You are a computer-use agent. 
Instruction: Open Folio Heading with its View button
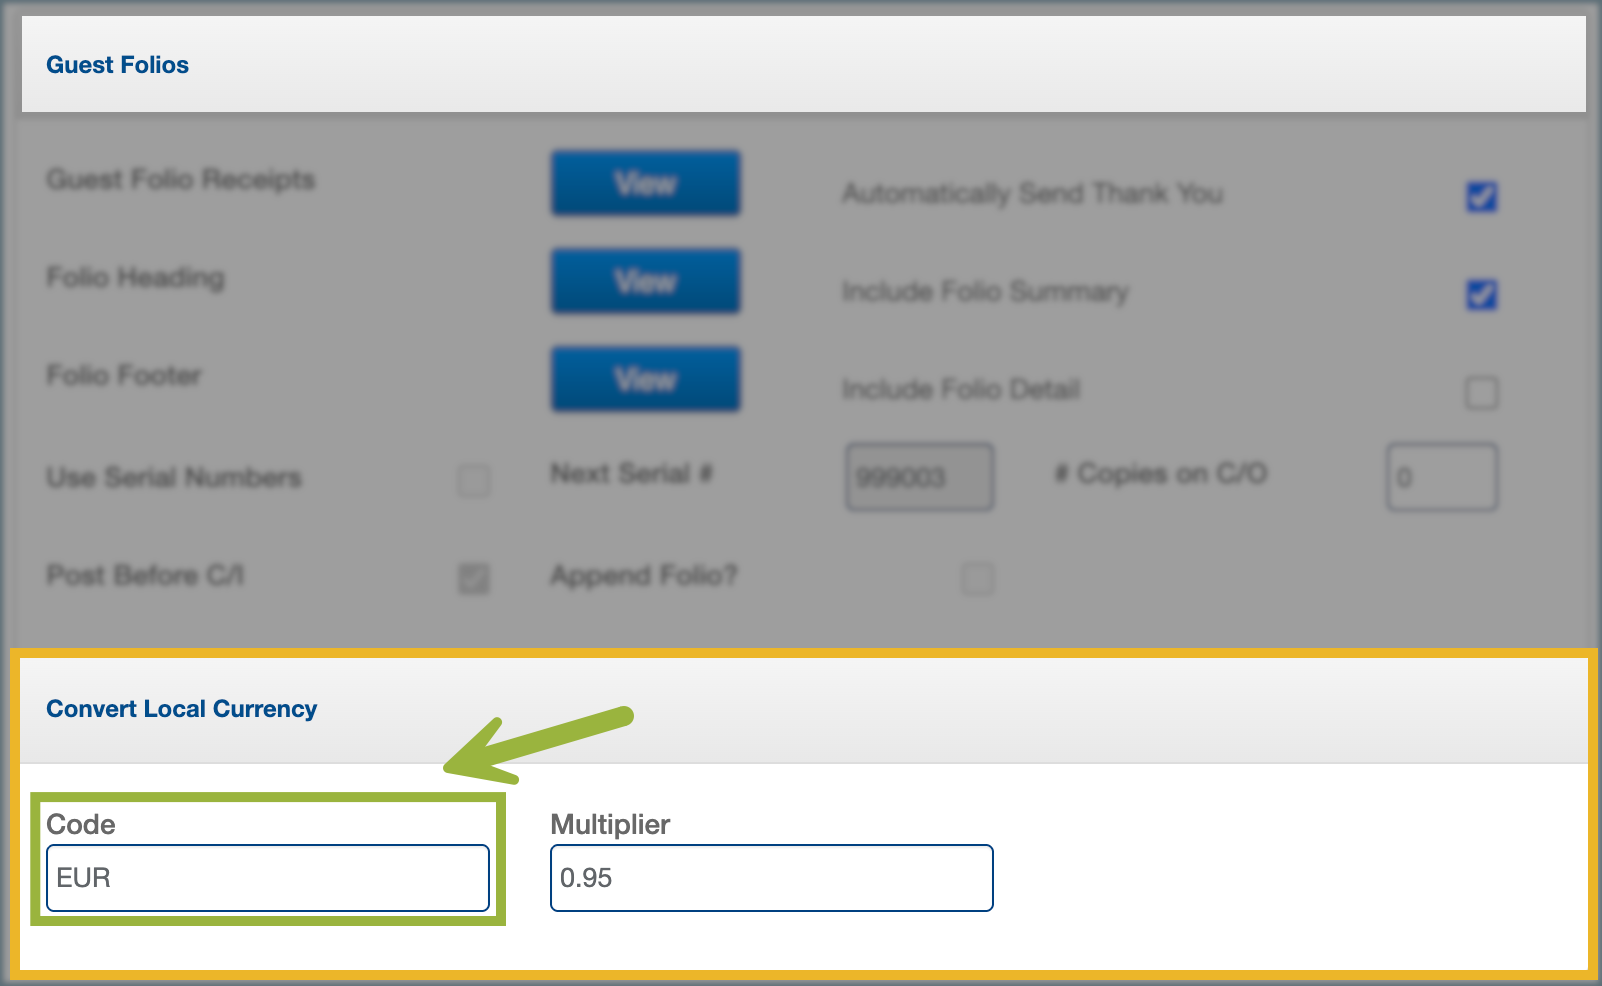pyautogui.click(x=645, y=281)
